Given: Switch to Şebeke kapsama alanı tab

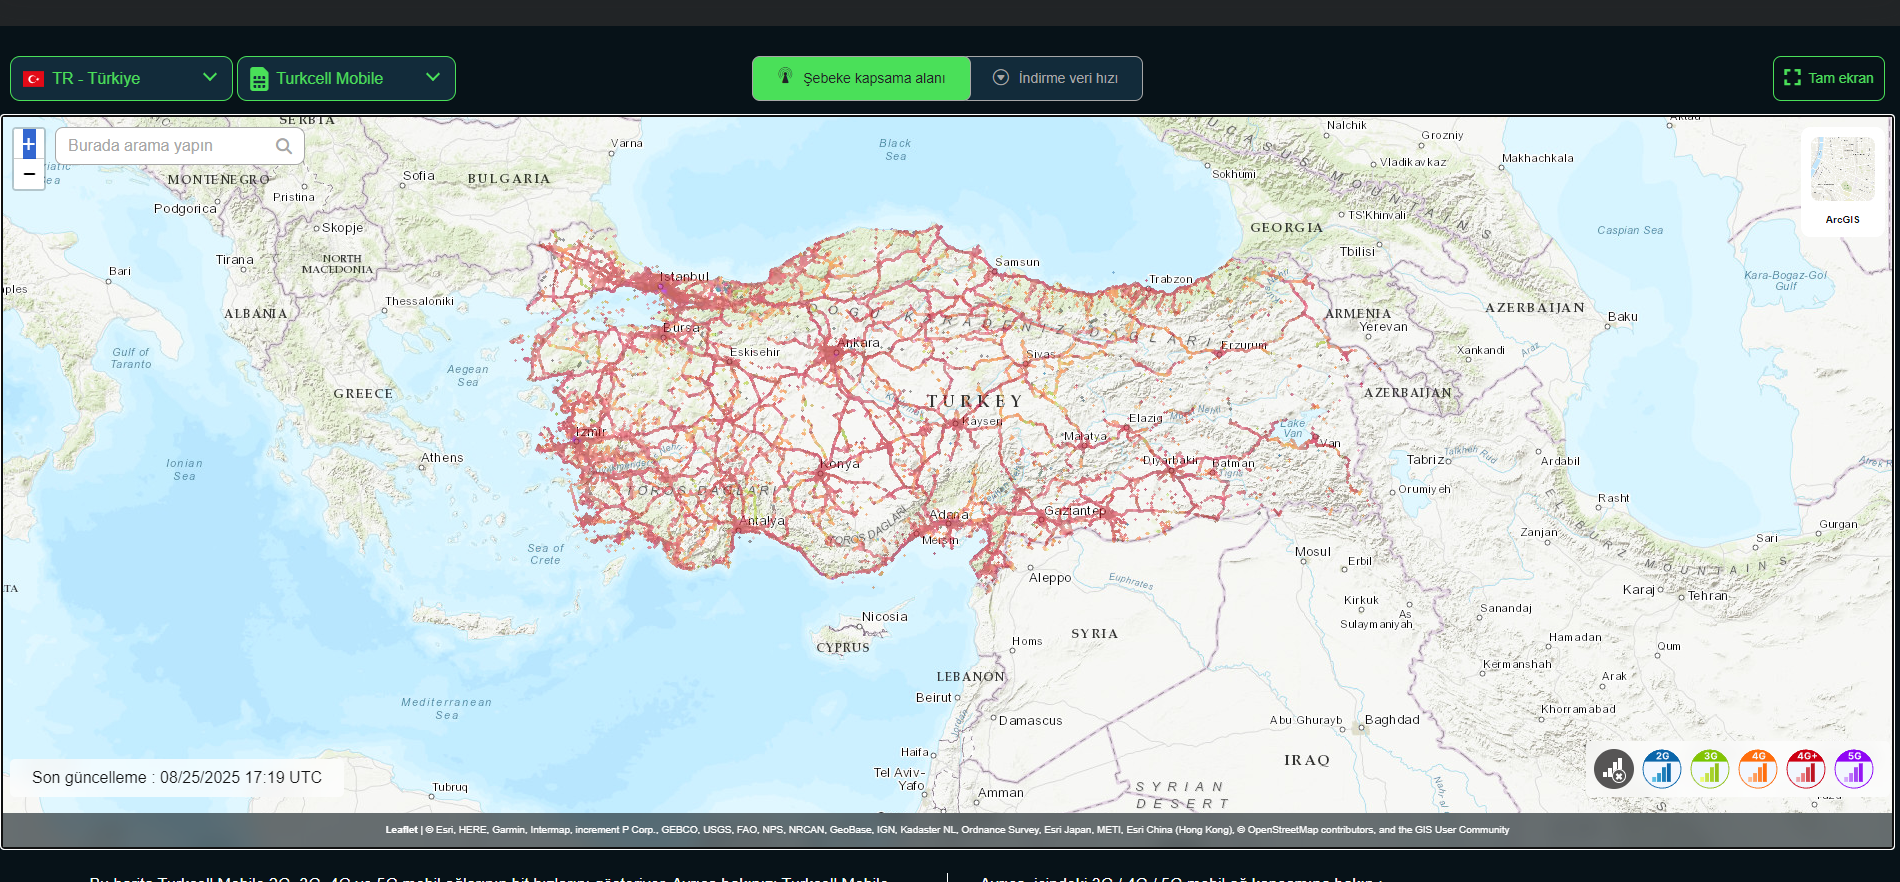Looking at the screenshot, I should click(x=861, y=78).
